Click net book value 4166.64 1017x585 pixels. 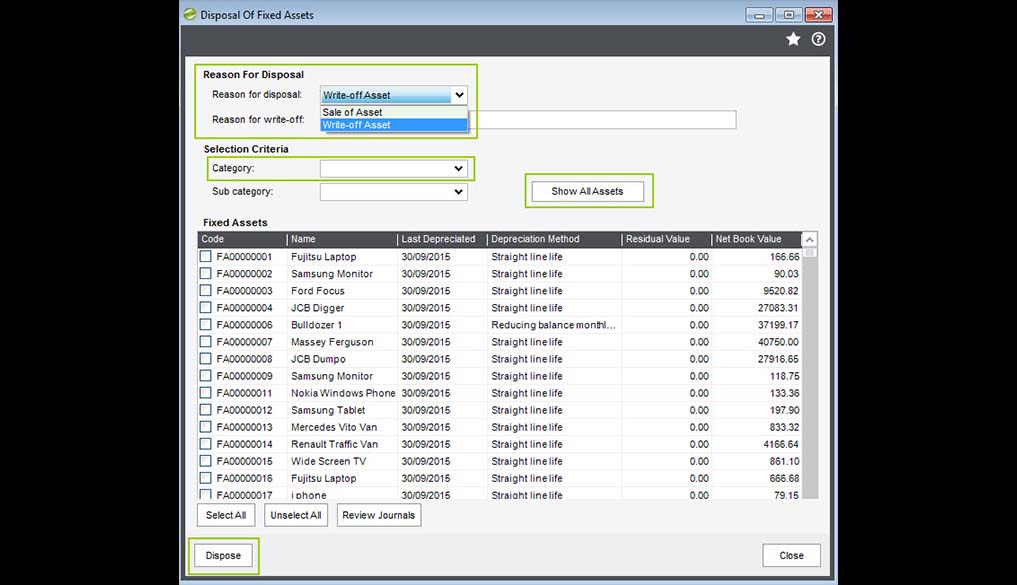pos(780,444)
